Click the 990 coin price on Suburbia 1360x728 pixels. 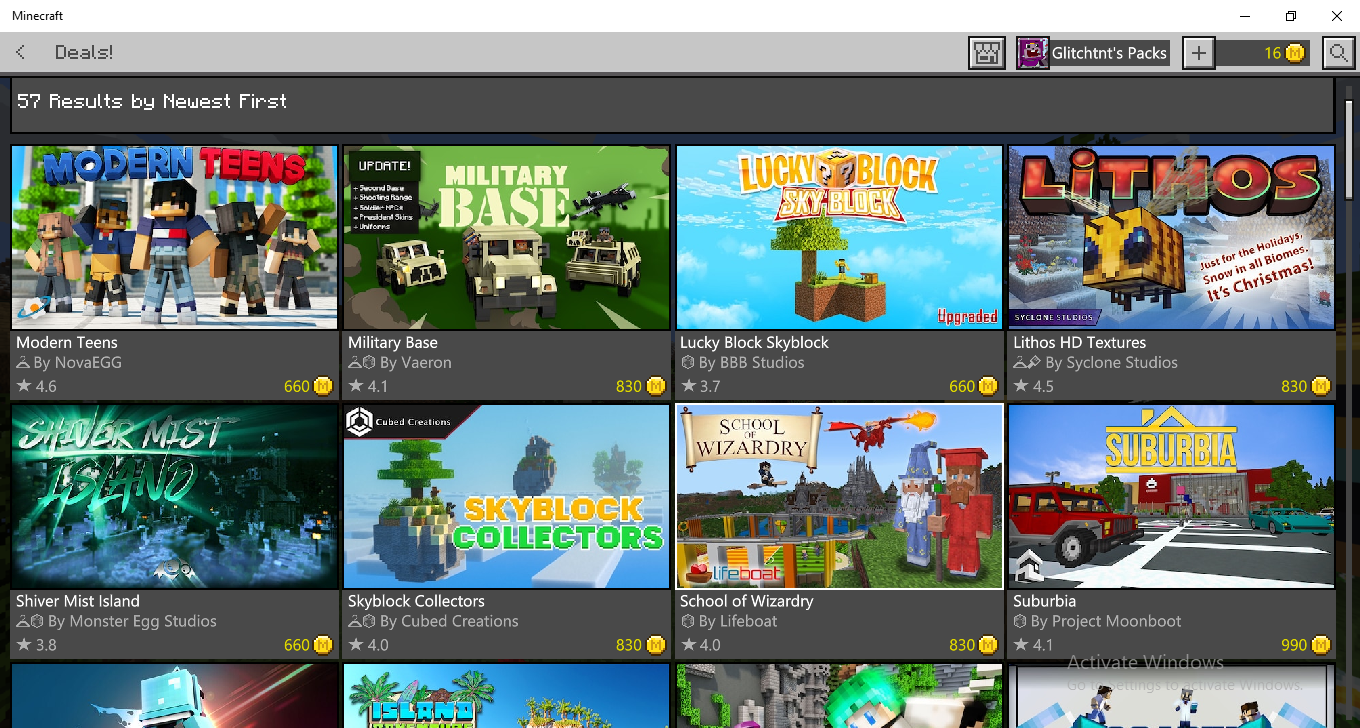[x=1304, y=645]
